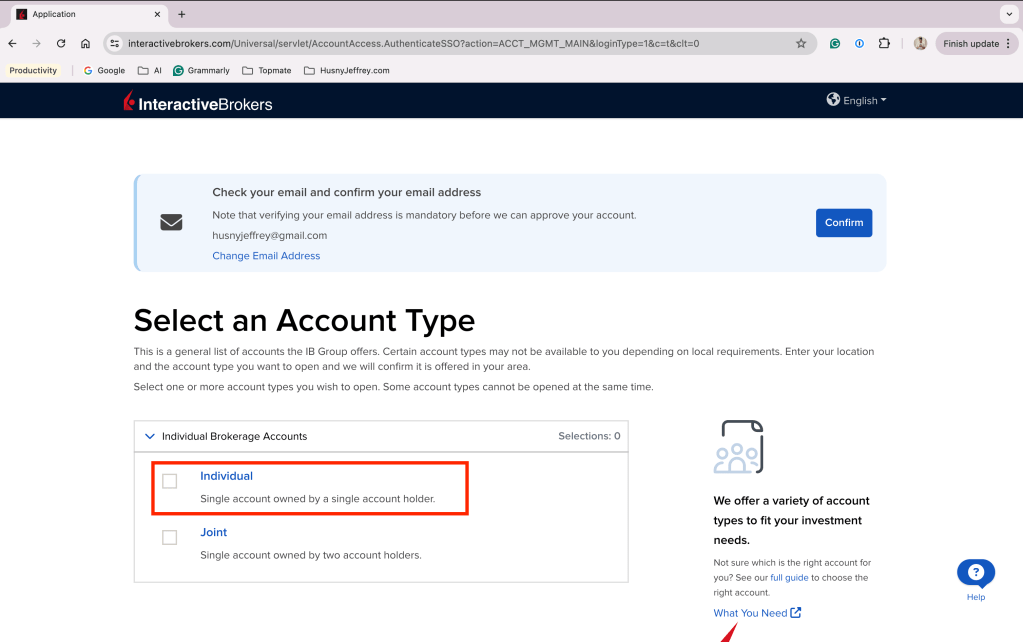This screenshot has width=1023, height=642.
Task: Open the English language dropdown
Action: [857, 100]
